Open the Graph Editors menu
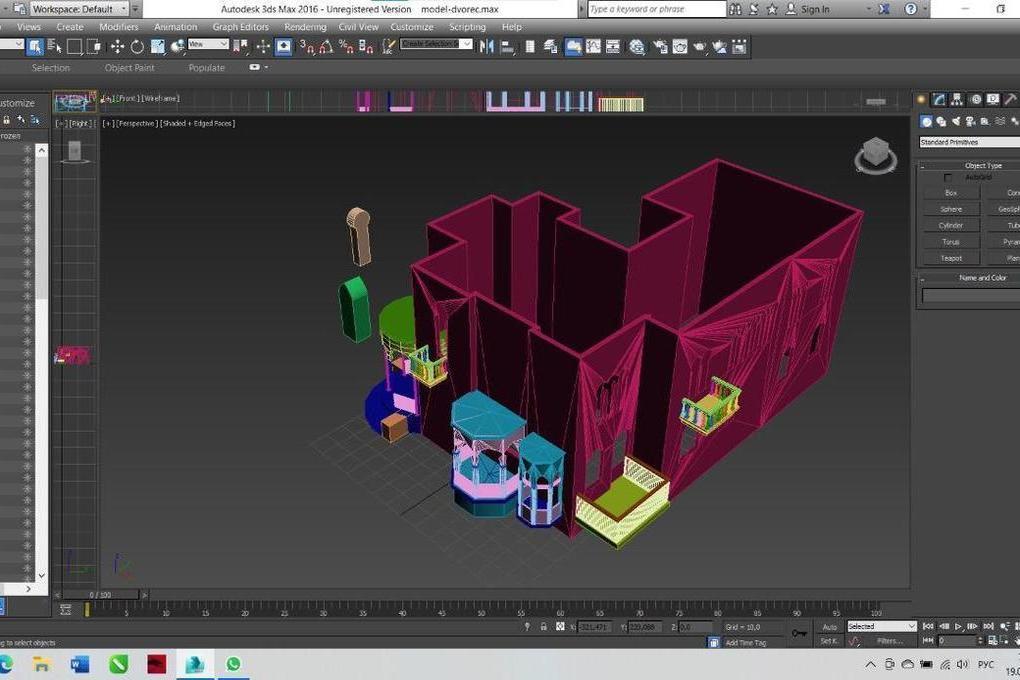1020x680 pixels. pyautogui.click(x=241, y=27)
